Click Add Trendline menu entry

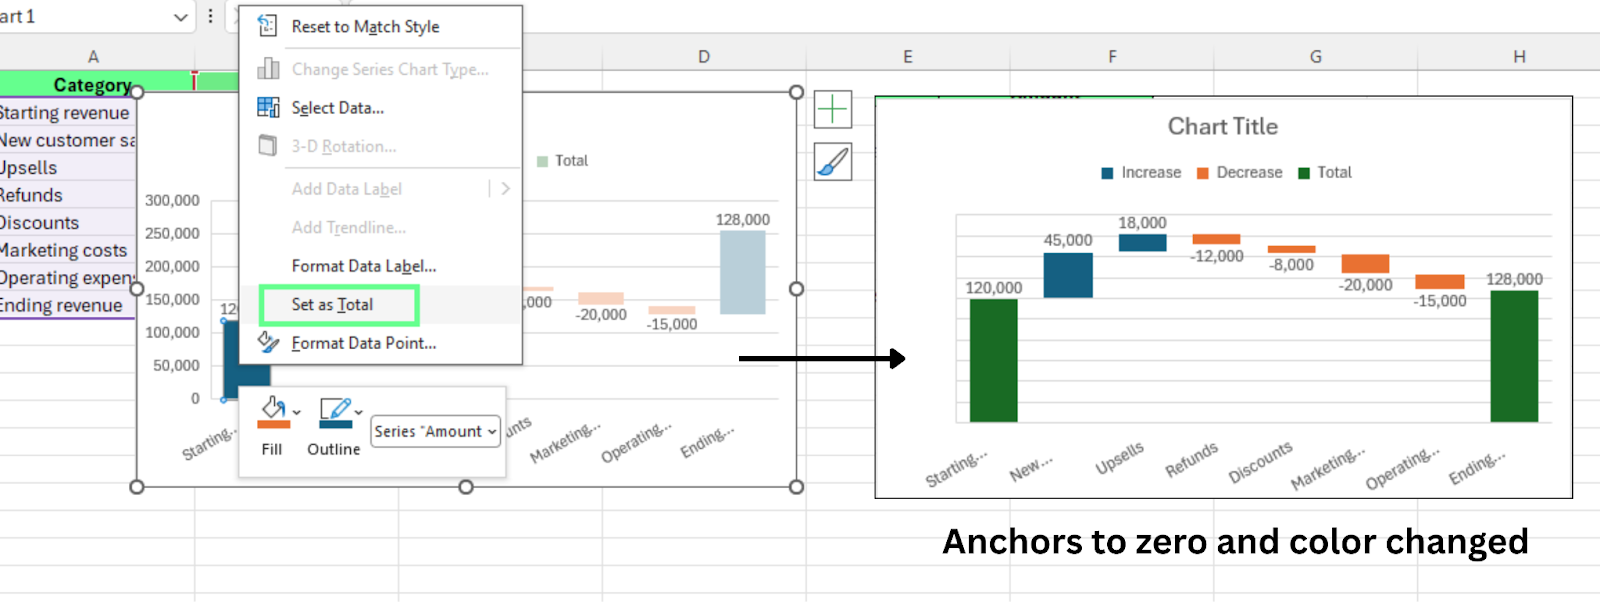point(348,228)
